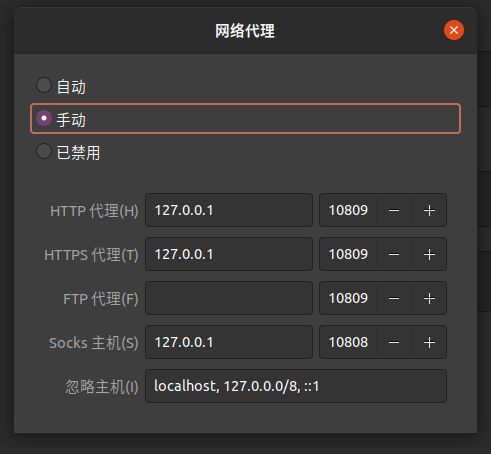
Task: Decrease the HTTPS proxy port with minus
Action: pyautogui.click(x=394, y=254)
